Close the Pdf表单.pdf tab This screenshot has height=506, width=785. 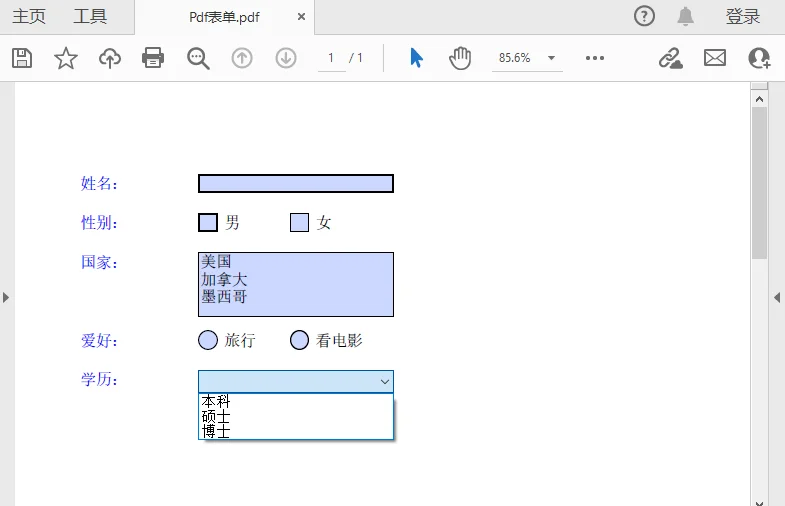[x=301, y=17]
